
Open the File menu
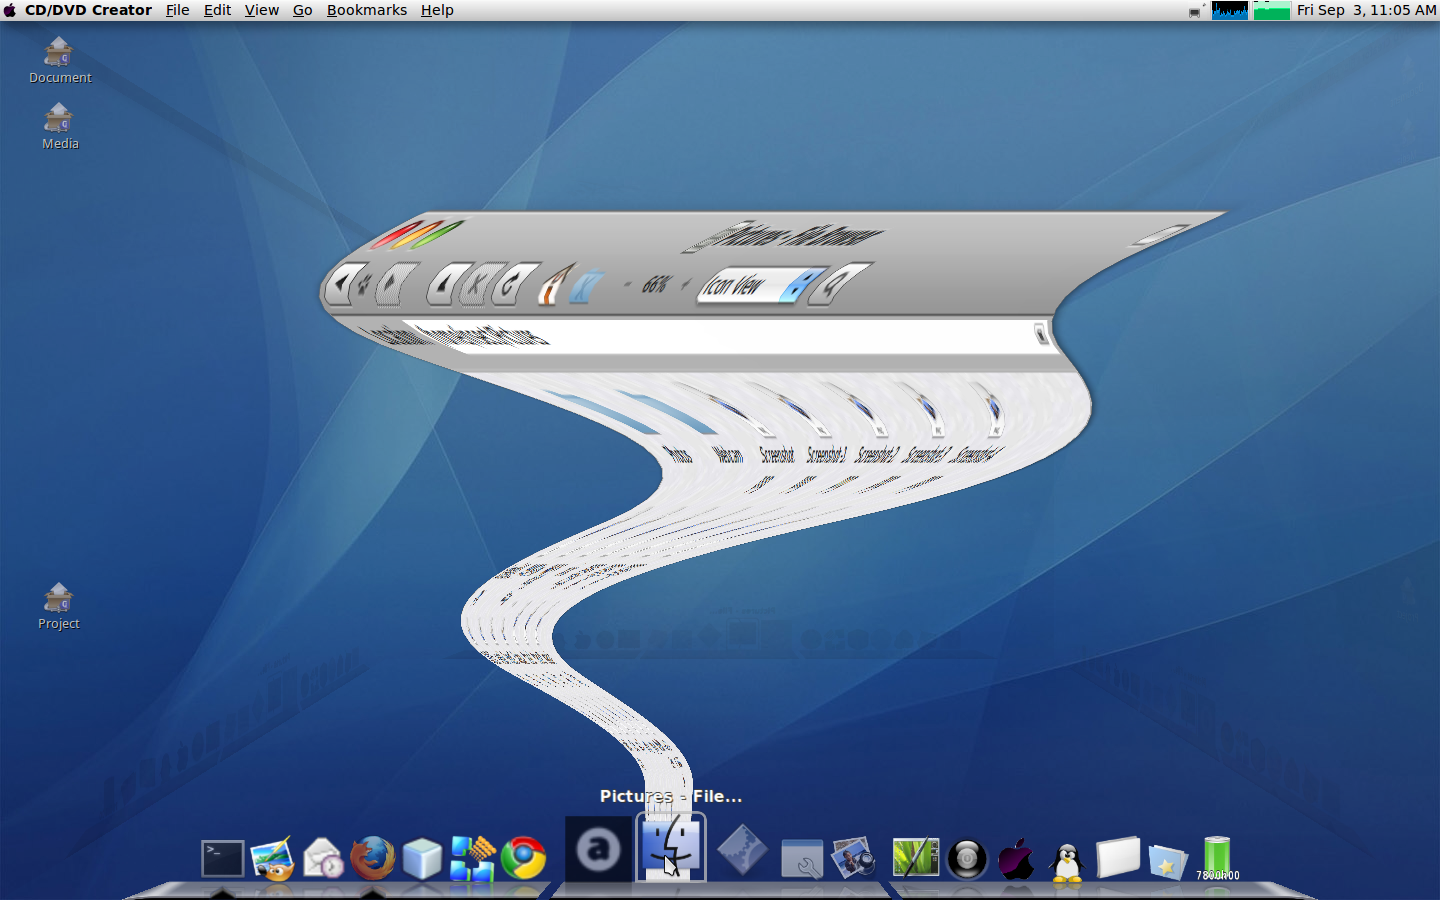177,10
